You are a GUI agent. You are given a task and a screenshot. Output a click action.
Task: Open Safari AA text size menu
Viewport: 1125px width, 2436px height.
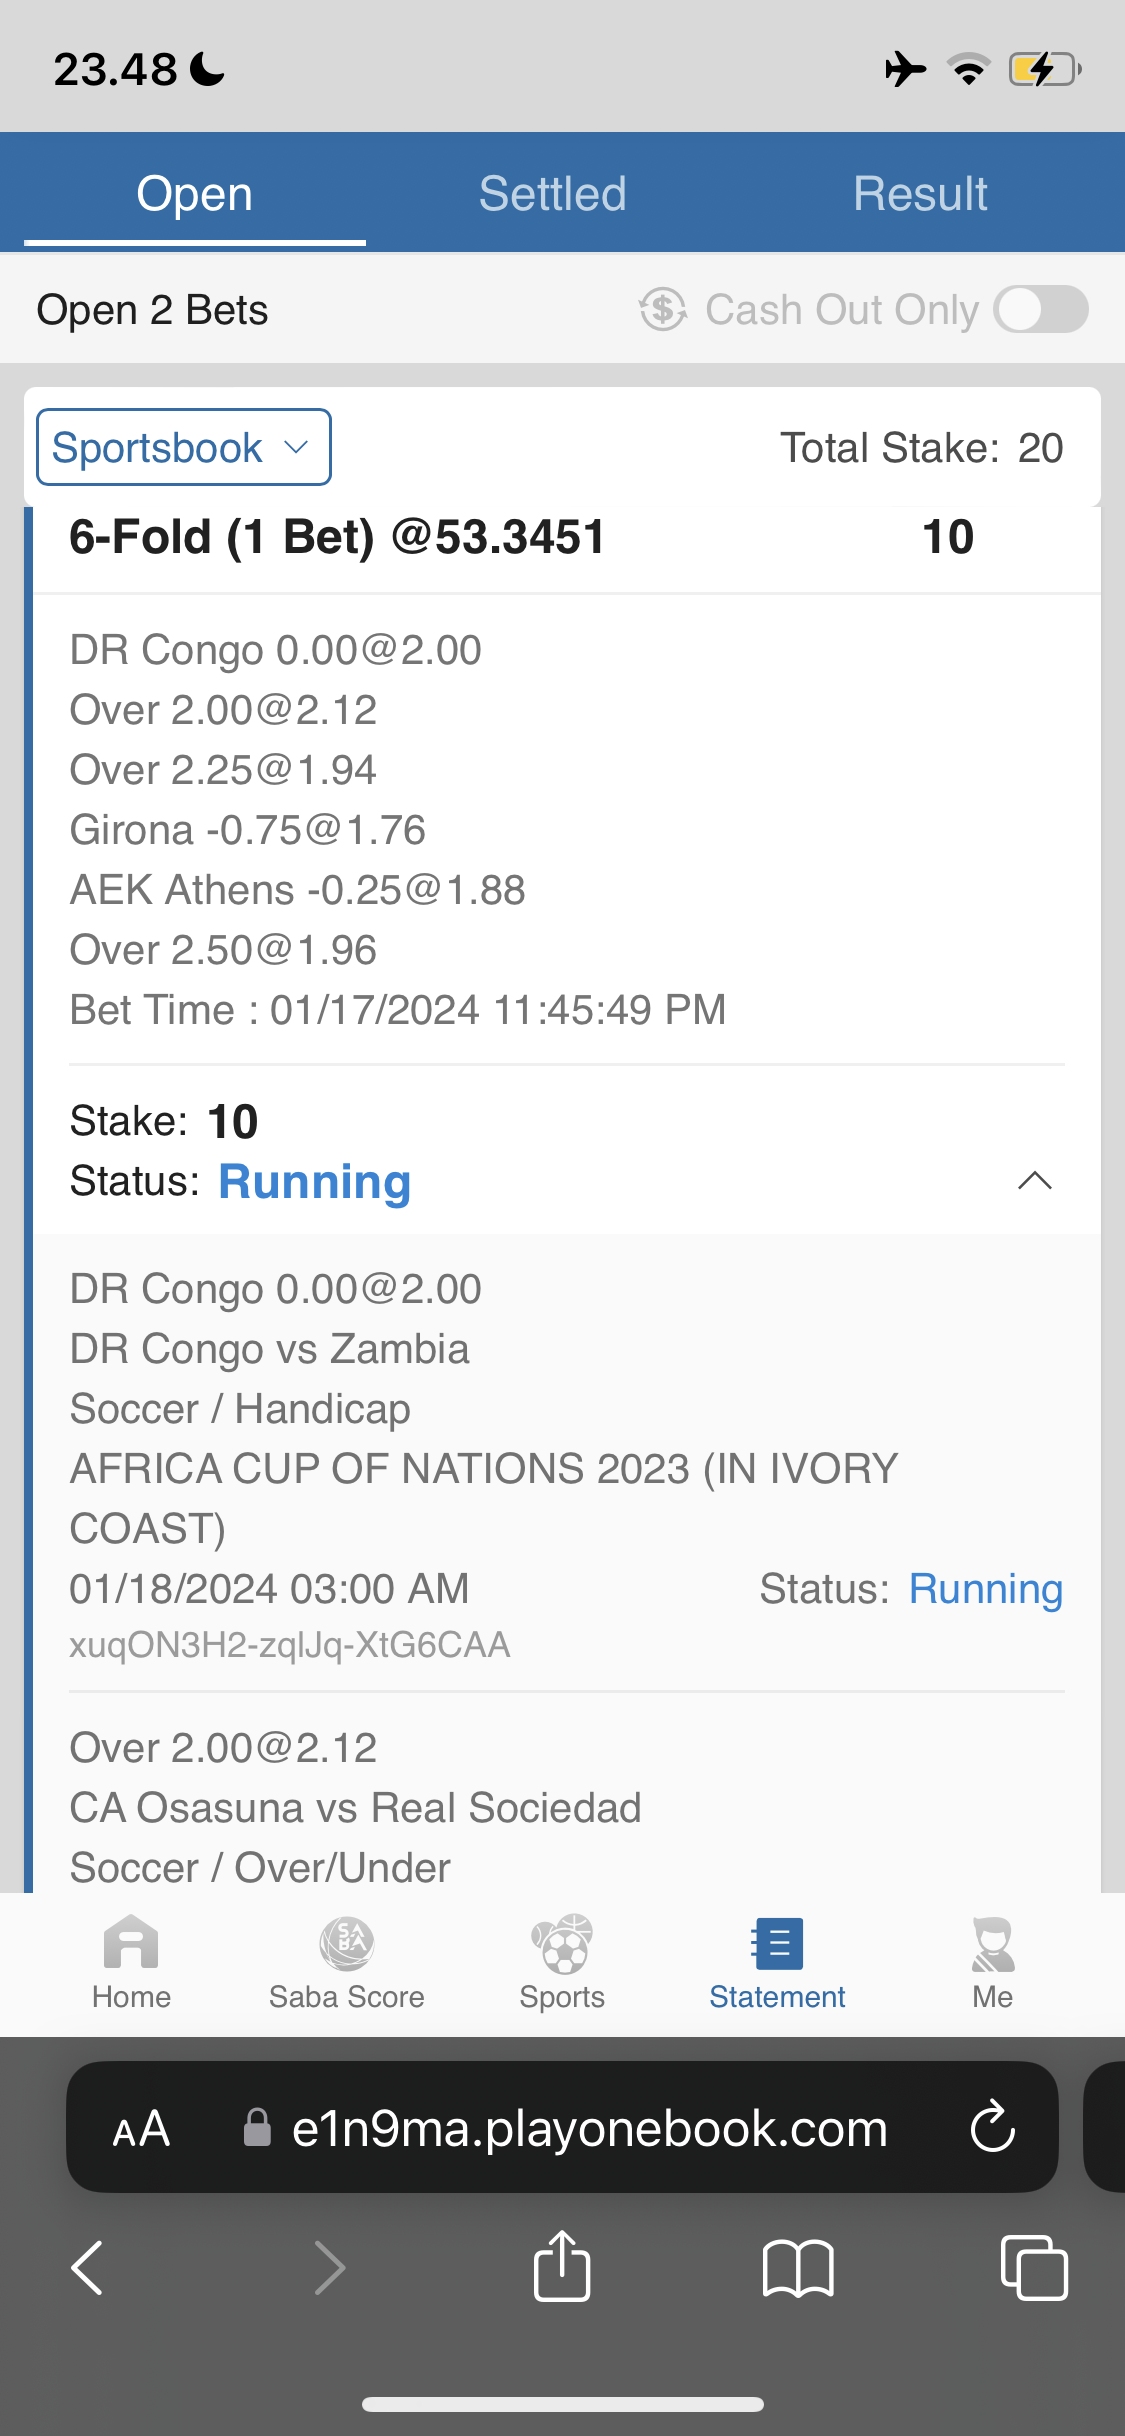pos(141,2128)
